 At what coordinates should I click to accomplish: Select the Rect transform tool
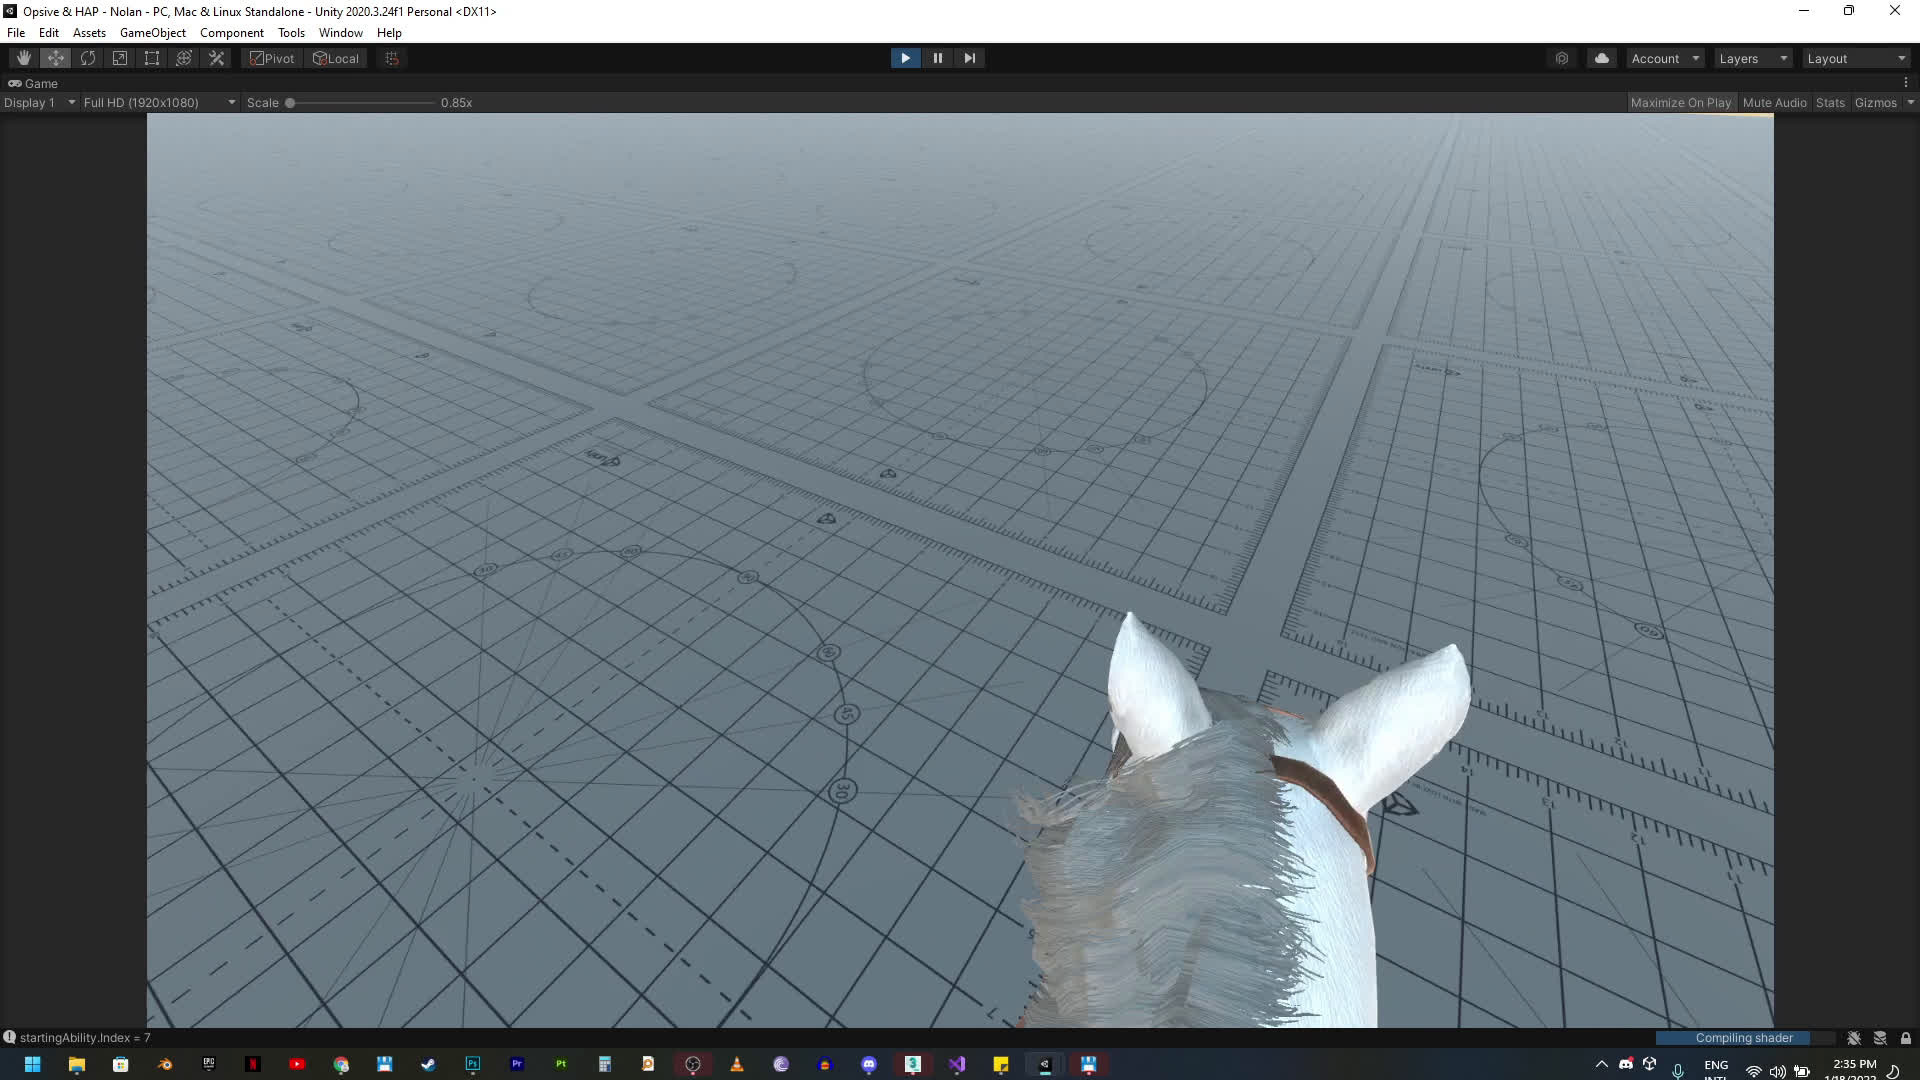[152, 58]
